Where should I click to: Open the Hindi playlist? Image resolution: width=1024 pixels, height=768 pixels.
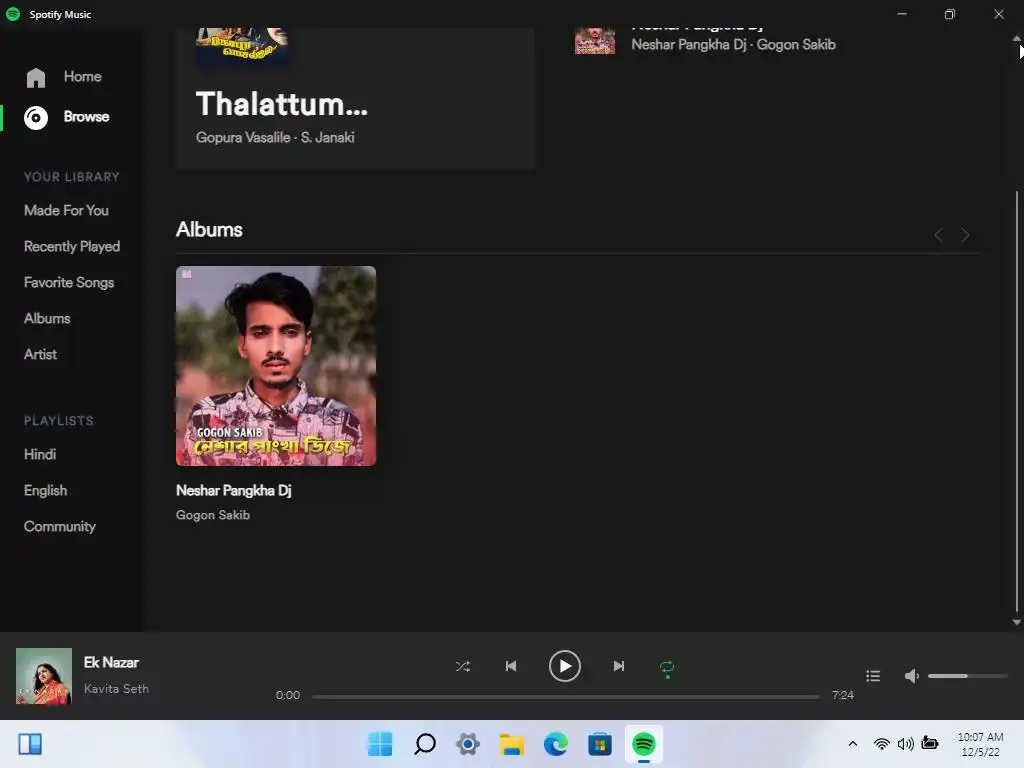point(40,454)
